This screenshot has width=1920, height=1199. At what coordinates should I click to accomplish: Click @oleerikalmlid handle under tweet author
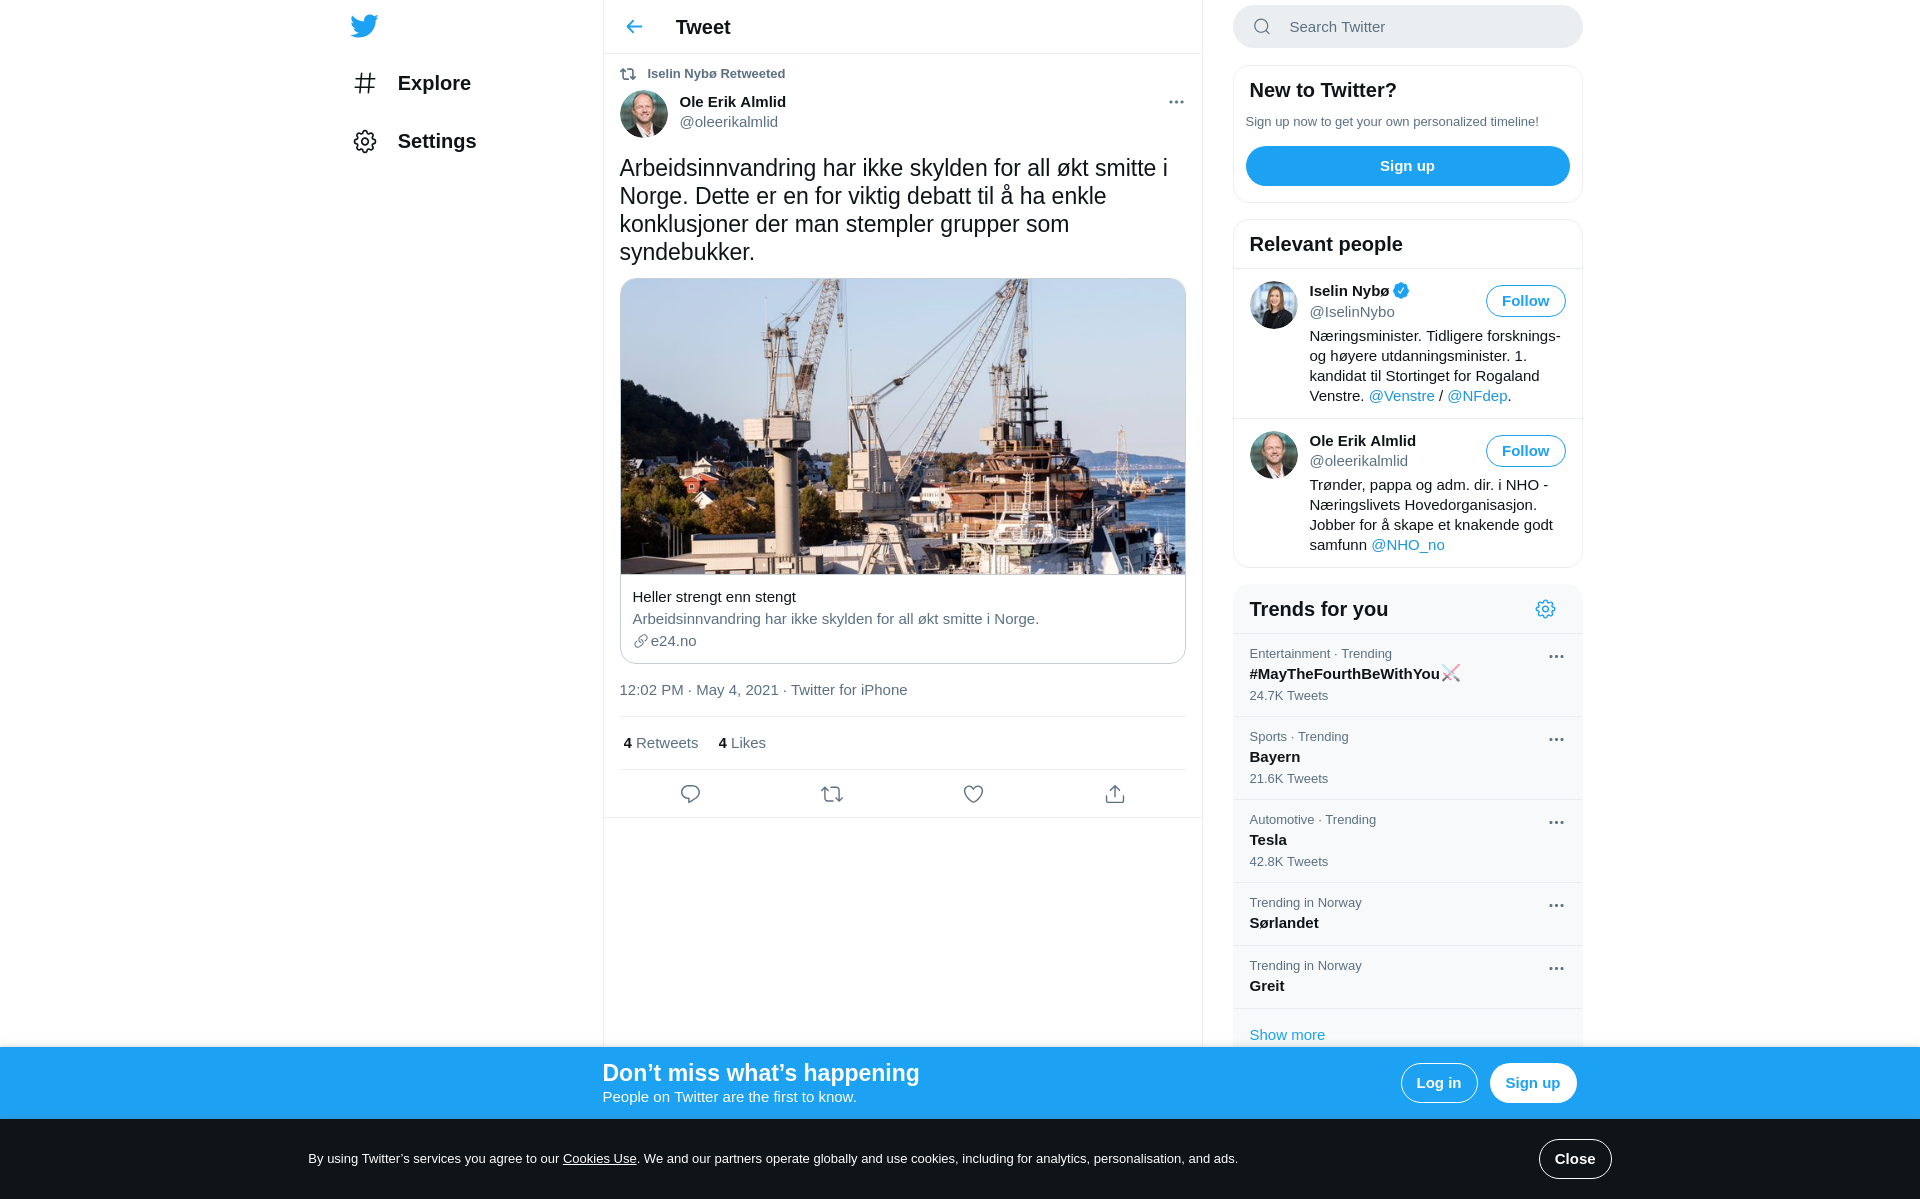coord(728,122)
